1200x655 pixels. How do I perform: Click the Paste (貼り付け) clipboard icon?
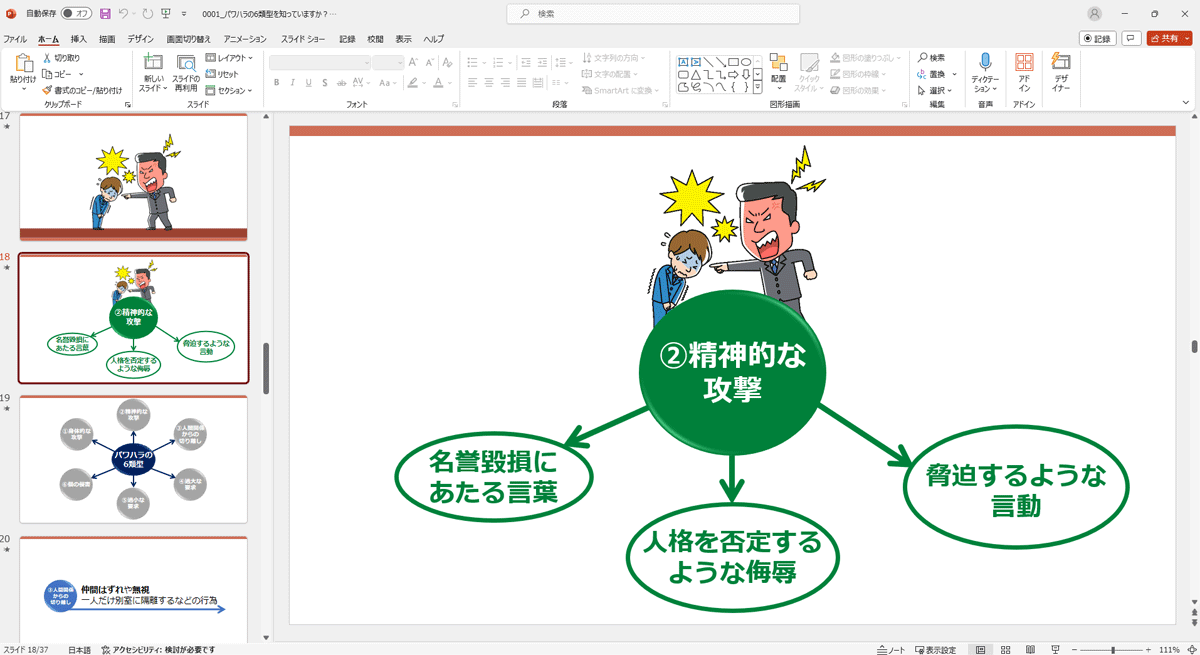click(23, 63)
